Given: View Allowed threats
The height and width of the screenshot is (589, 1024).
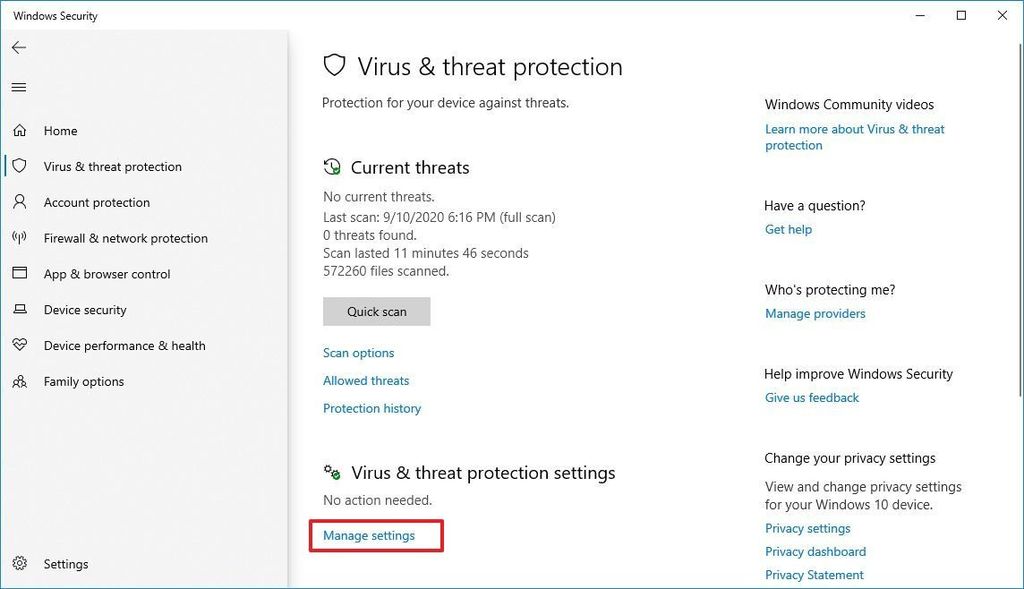Looking at the screenshot, I should coord(365,380).
